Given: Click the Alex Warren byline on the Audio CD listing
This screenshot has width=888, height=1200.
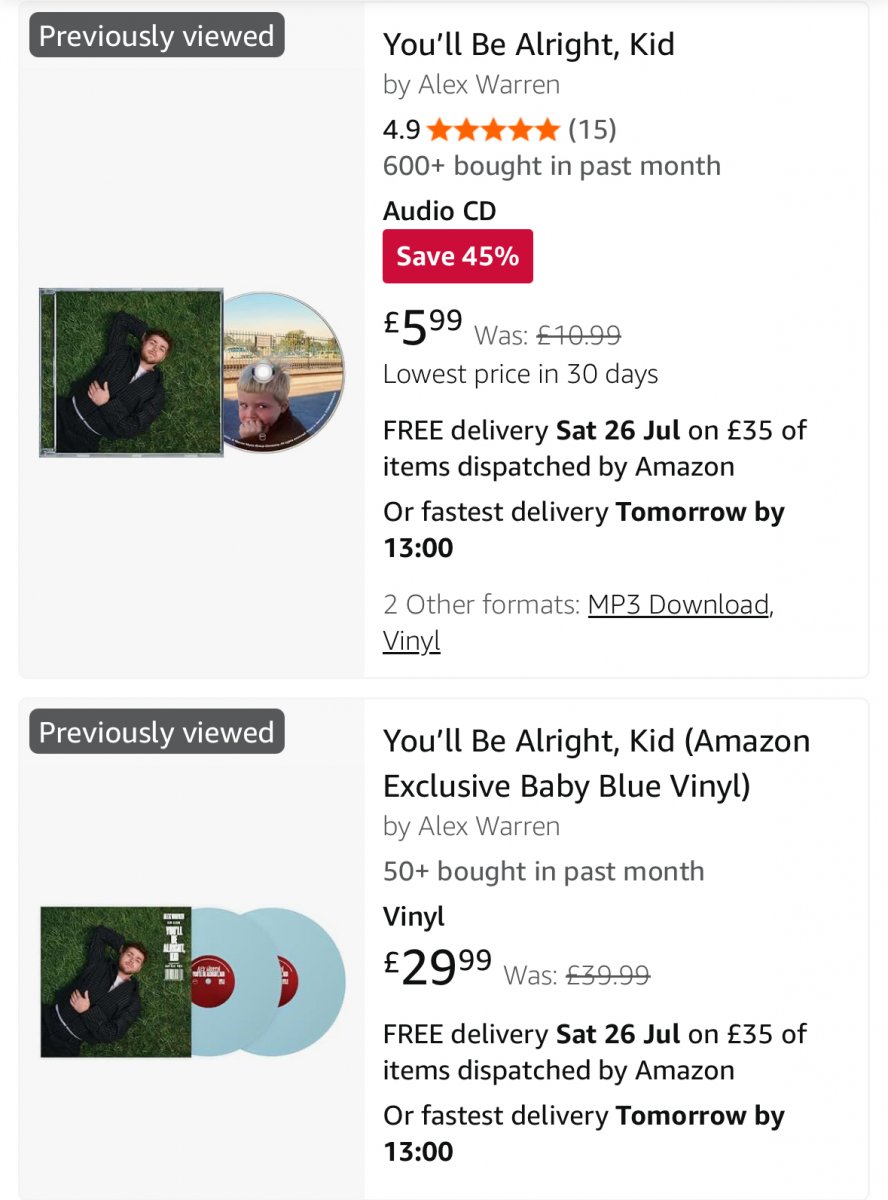Looking at the screenshot, I should pos(471,85).
